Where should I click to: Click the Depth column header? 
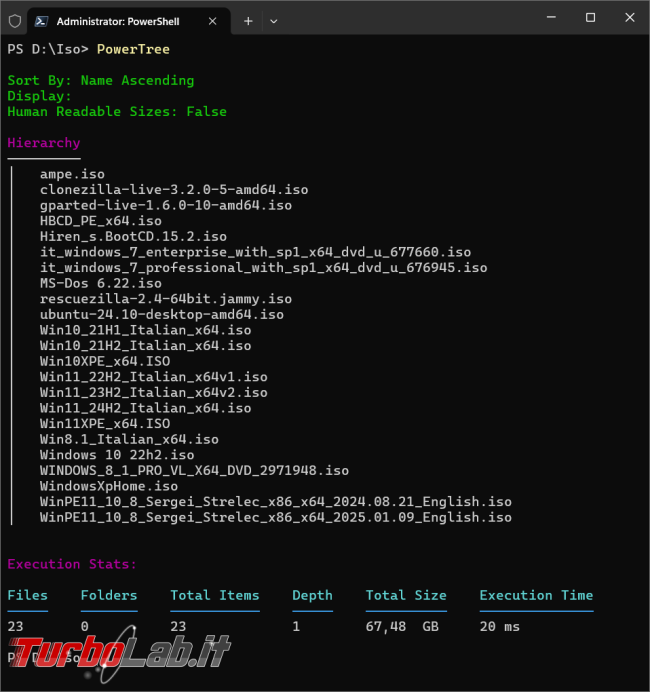(x=312, y=595)
